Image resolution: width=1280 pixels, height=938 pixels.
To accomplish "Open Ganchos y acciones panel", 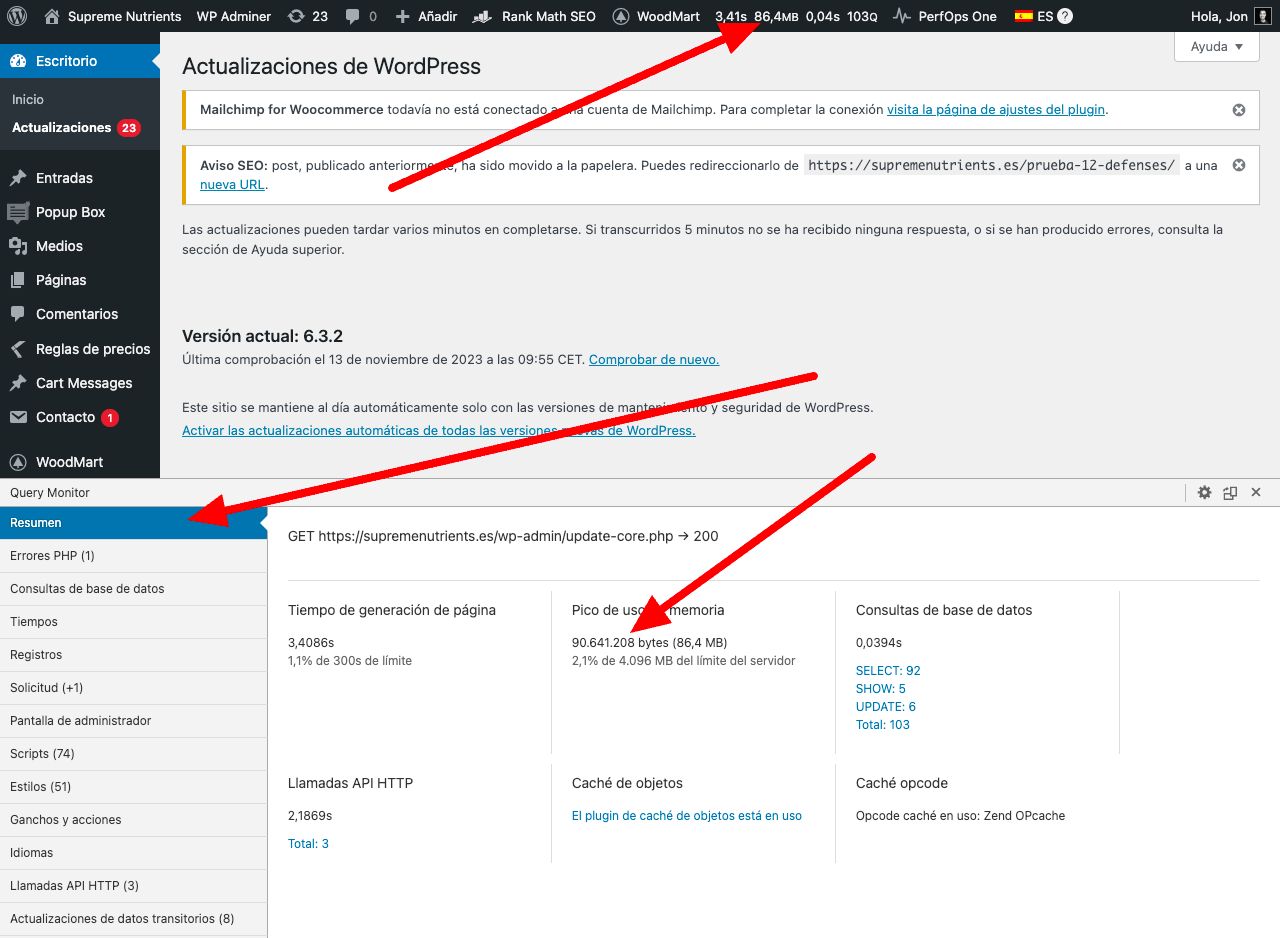I will pos(134,820).
